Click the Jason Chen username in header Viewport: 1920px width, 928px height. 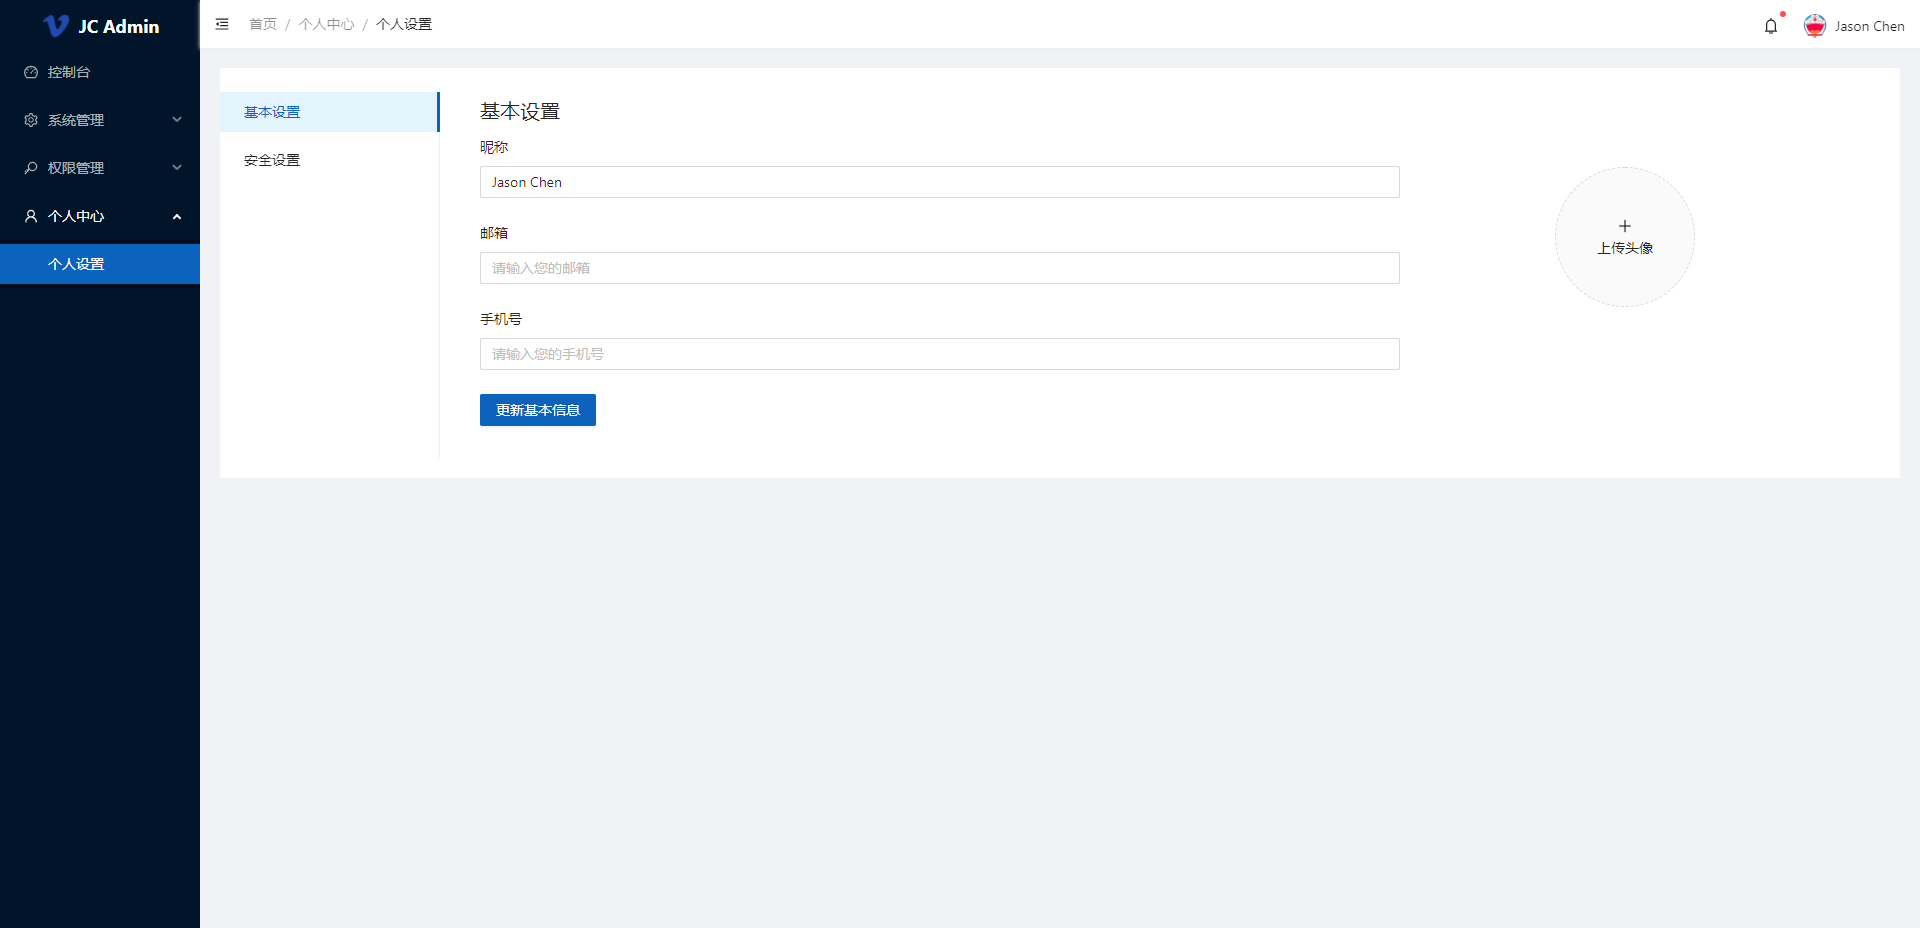click(x=1869, y=26)
